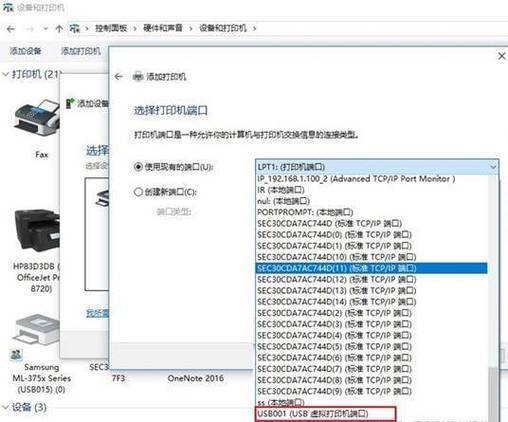This screenshot has width=508, height=422.
Task: Go up one folder level arrow
Action: point(59,29)
